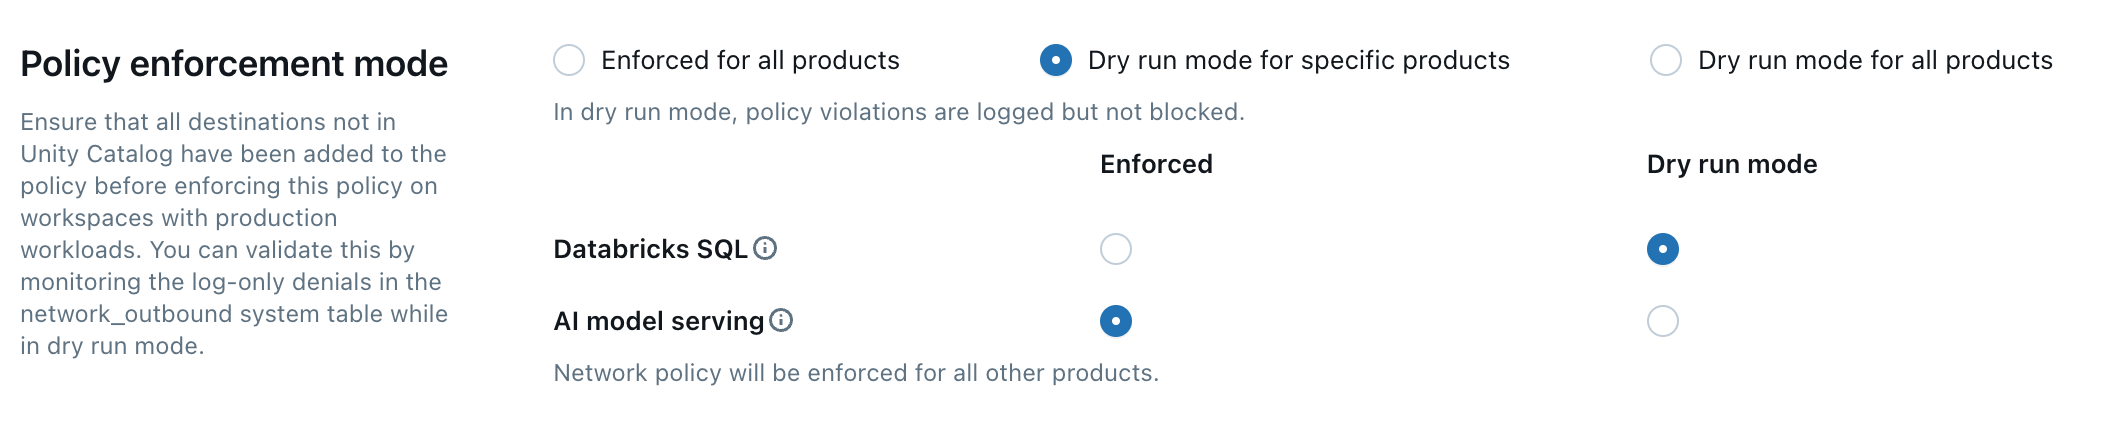2114x426 pixels.
Task: Pick the Dry run mode radio for Databricks SQL
Action: point(1663,249)
